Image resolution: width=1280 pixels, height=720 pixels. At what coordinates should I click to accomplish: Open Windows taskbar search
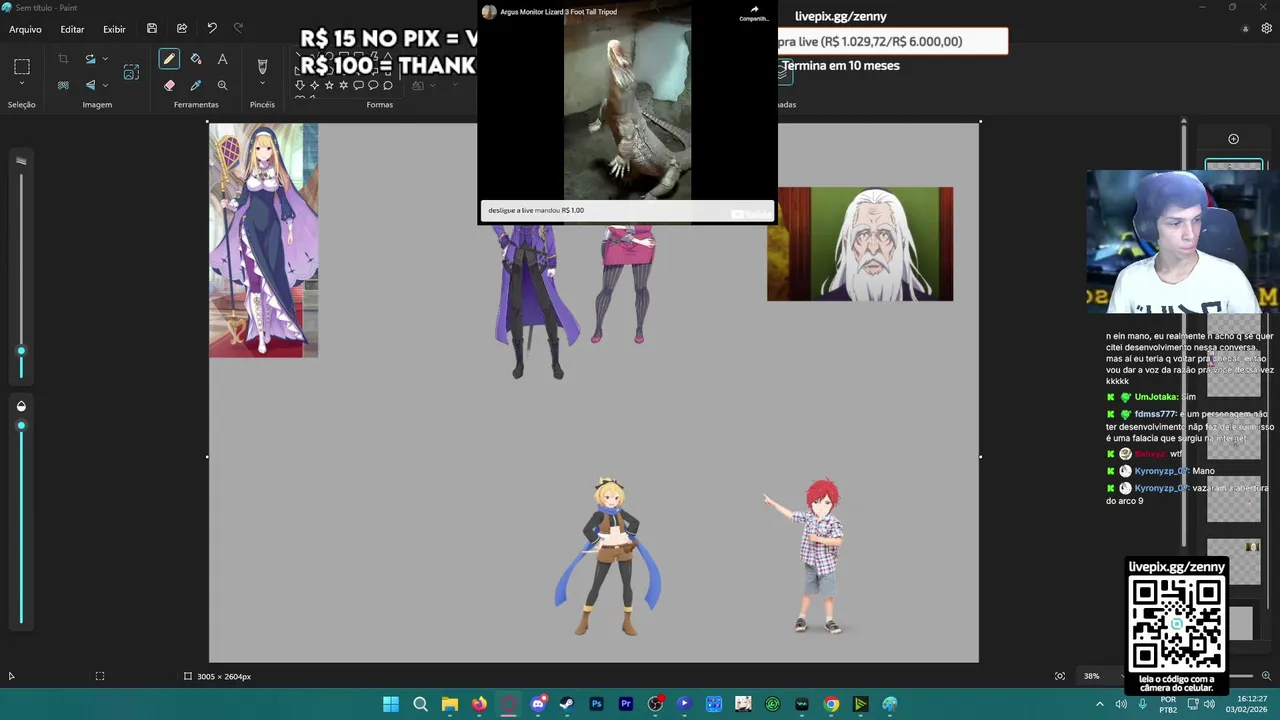(420, 704)
